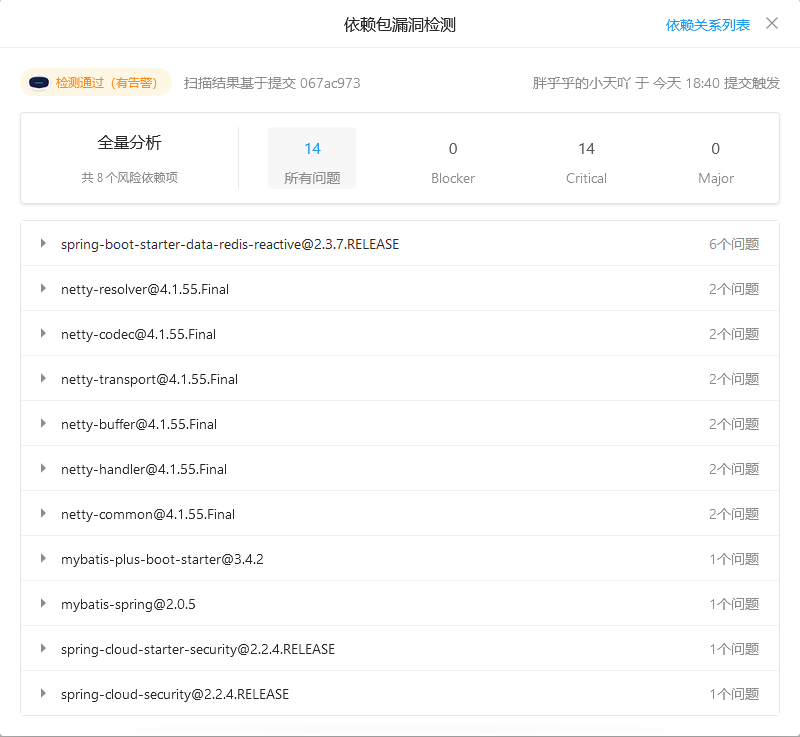Expand netty-buffer@4.1.55.Final row arrow
800x737 pixels.
pos(43,423)
